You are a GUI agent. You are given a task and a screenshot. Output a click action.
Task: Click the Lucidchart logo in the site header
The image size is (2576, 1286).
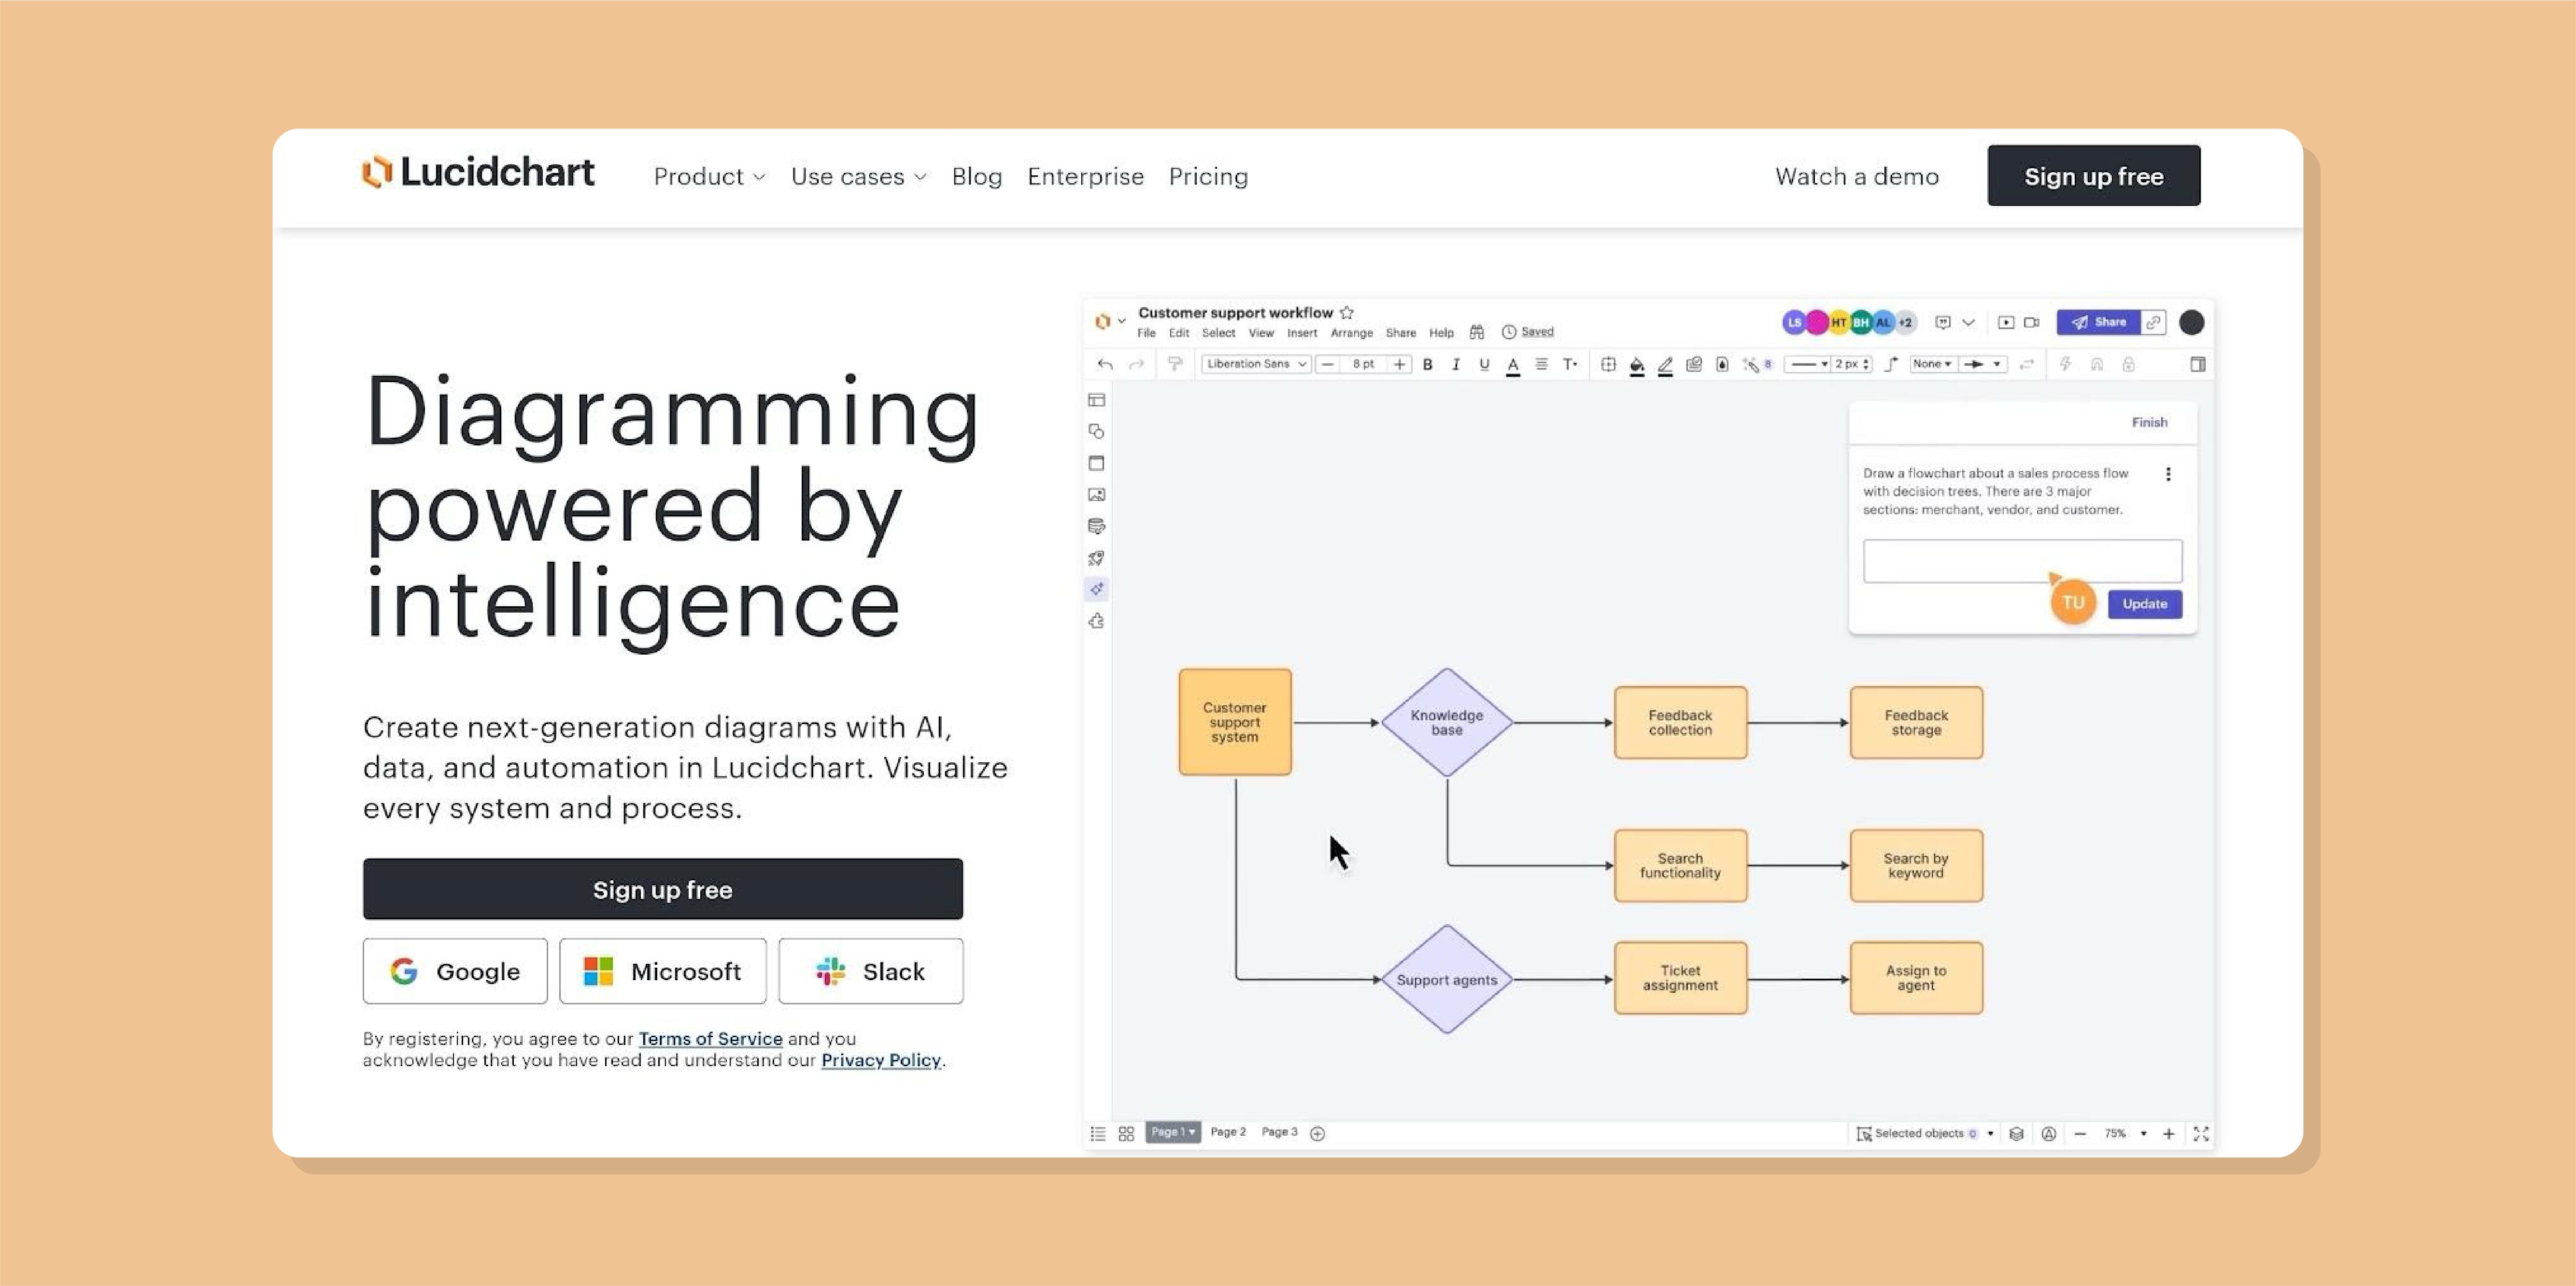click(x=478, y=173)
